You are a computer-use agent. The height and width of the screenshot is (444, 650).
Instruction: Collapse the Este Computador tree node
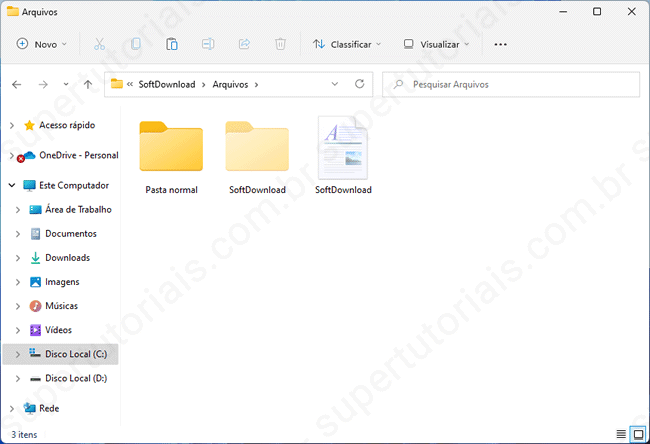coord(11,186)
